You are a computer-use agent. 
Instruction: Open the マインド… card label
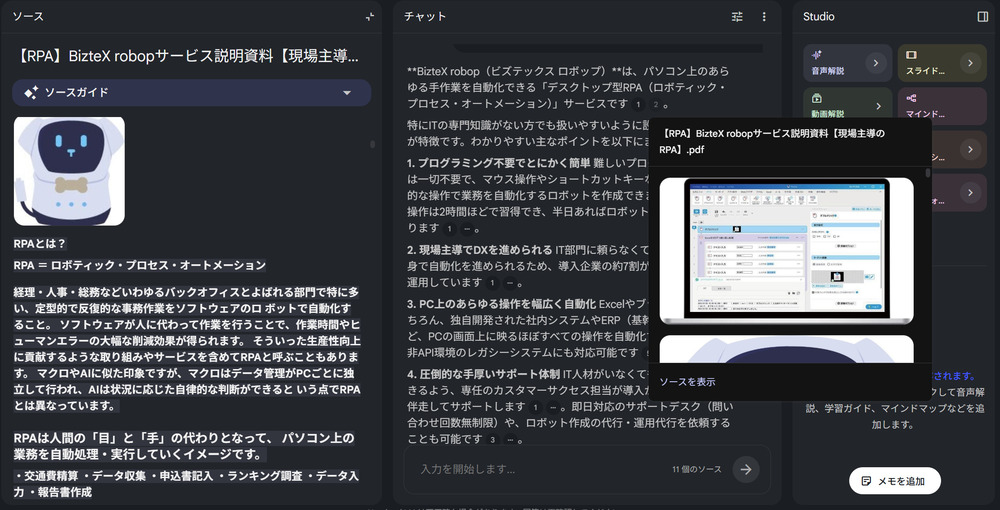coord(925,114)
